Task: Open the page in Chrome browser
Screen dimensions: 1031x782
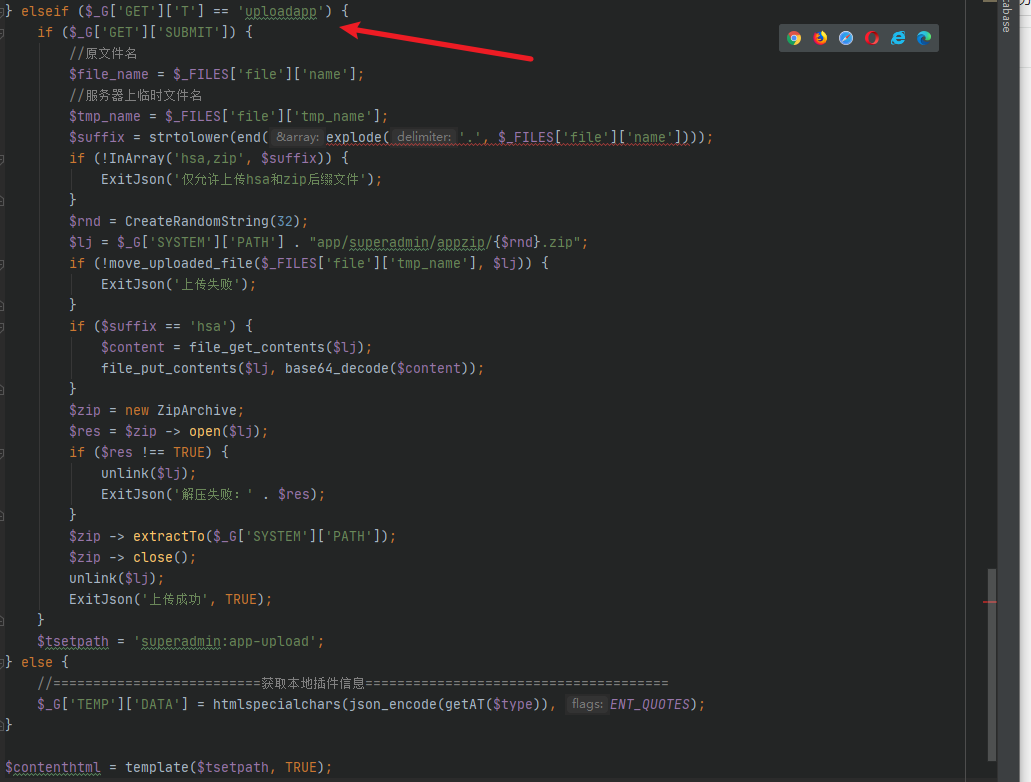Action: pyautogui.click(x=794, y=38)
